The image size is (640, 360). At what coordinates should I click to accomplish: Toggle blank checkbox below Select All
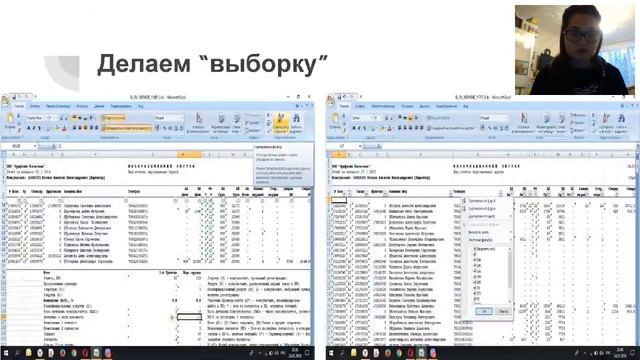(x=475, y=254)
